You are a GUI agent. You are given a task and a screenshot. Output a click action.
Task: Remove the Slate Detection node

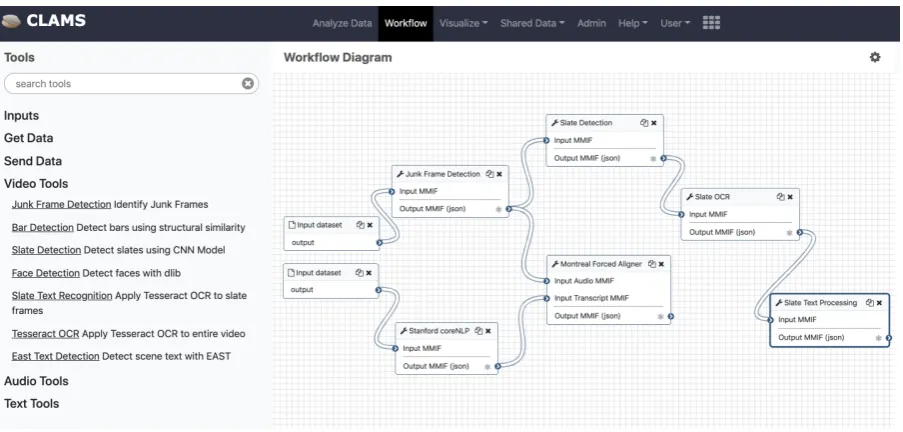tap(654, 123)
